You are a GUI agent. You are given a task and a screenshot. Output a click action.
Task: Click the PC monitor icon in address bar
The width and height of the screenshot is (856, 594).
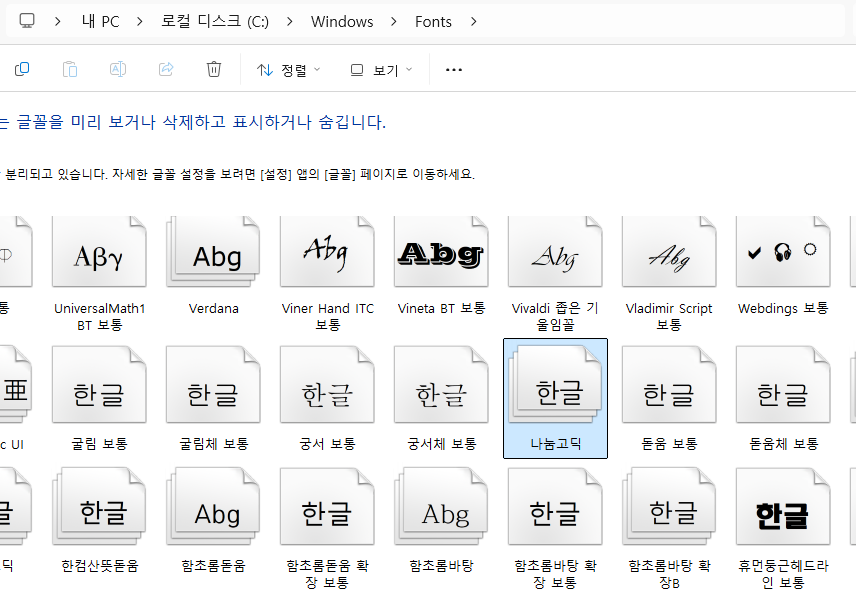click(27, 21)
